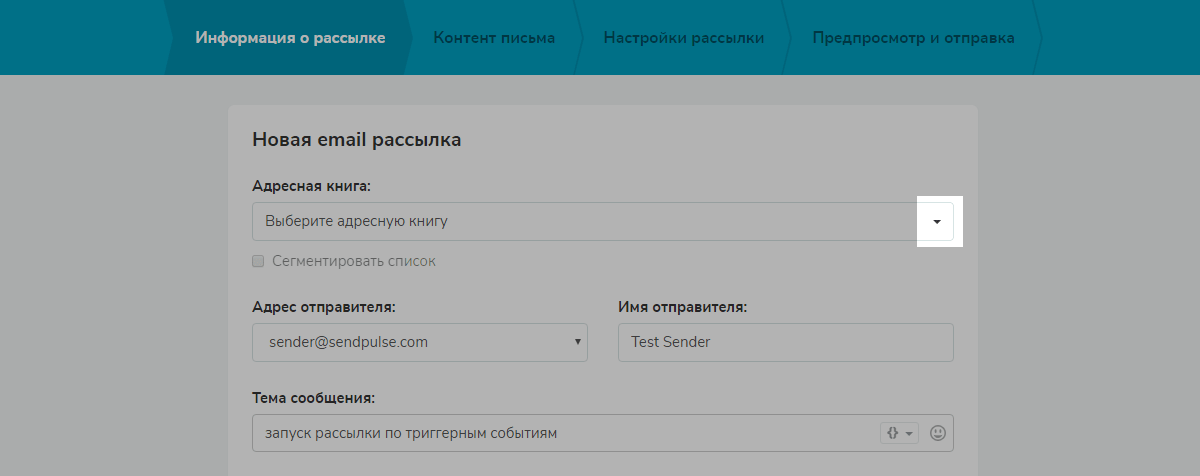This screenshot has height=476, width=1200.
Task: Click the 'Имя отправителя' field with Test Sender
Action: (786, 342)
